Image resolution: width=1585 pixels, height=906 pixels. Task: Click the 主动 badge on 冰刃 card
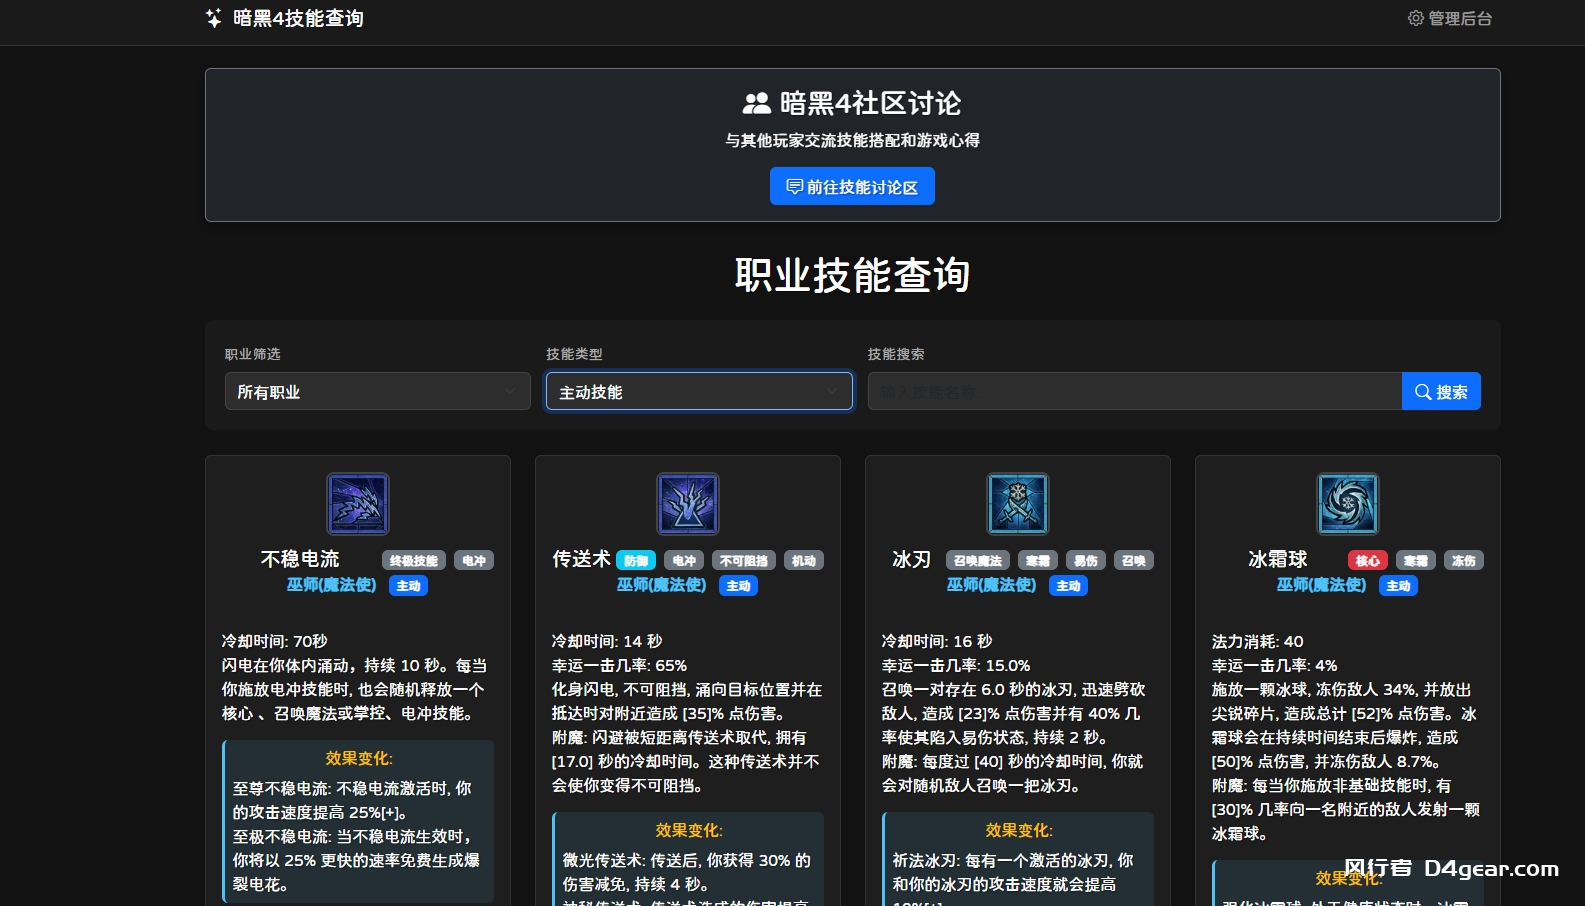(x=1068, y=586)
